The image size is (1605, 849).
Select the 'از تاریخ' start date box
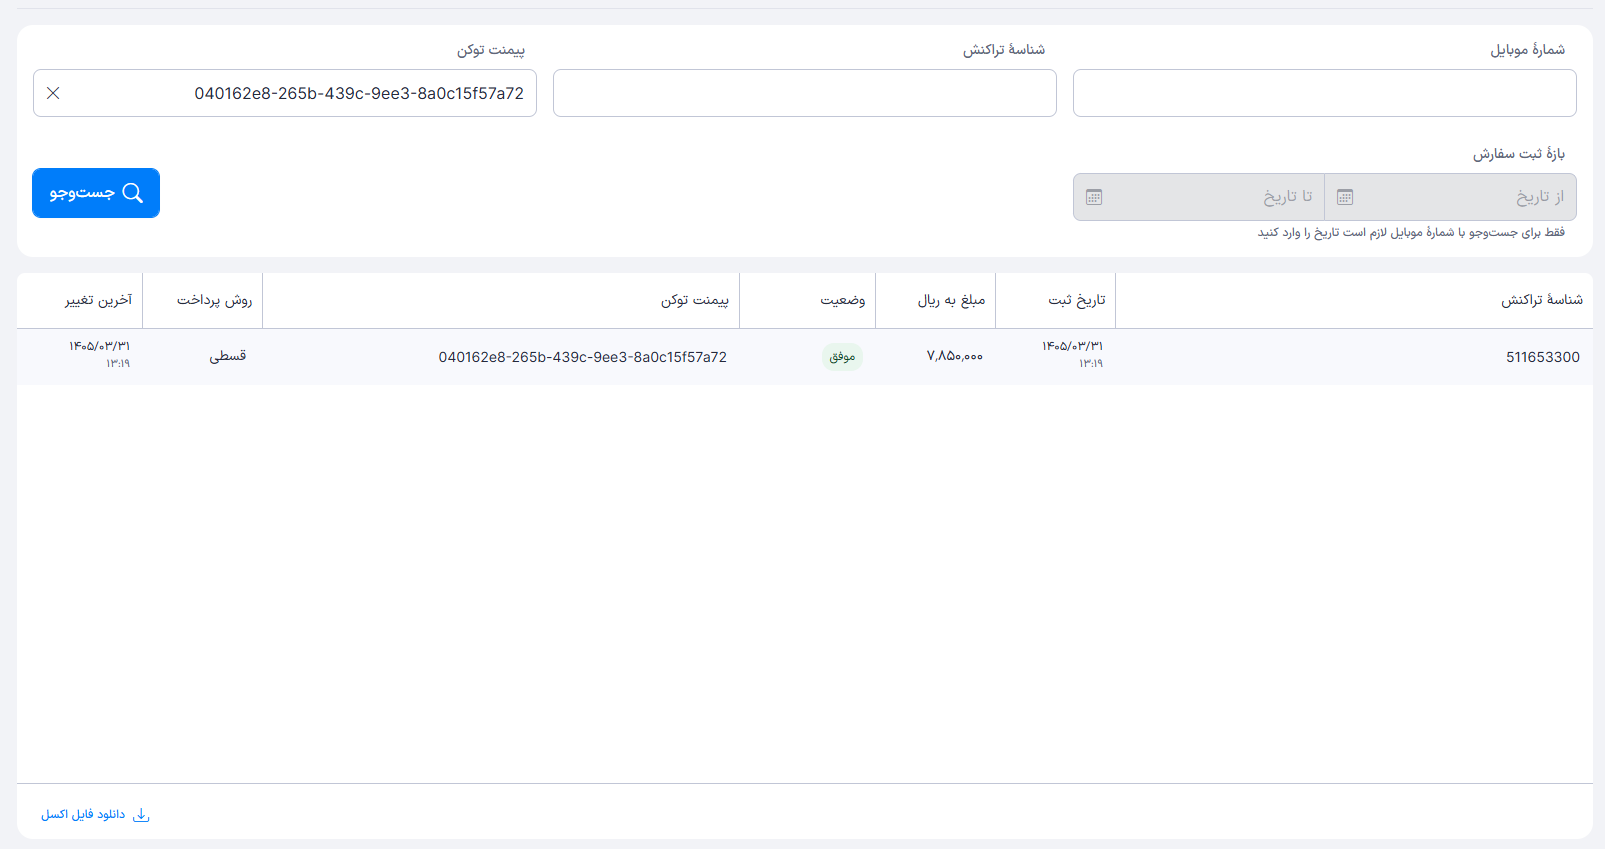pyautogui.click(x=1451, y=197)
